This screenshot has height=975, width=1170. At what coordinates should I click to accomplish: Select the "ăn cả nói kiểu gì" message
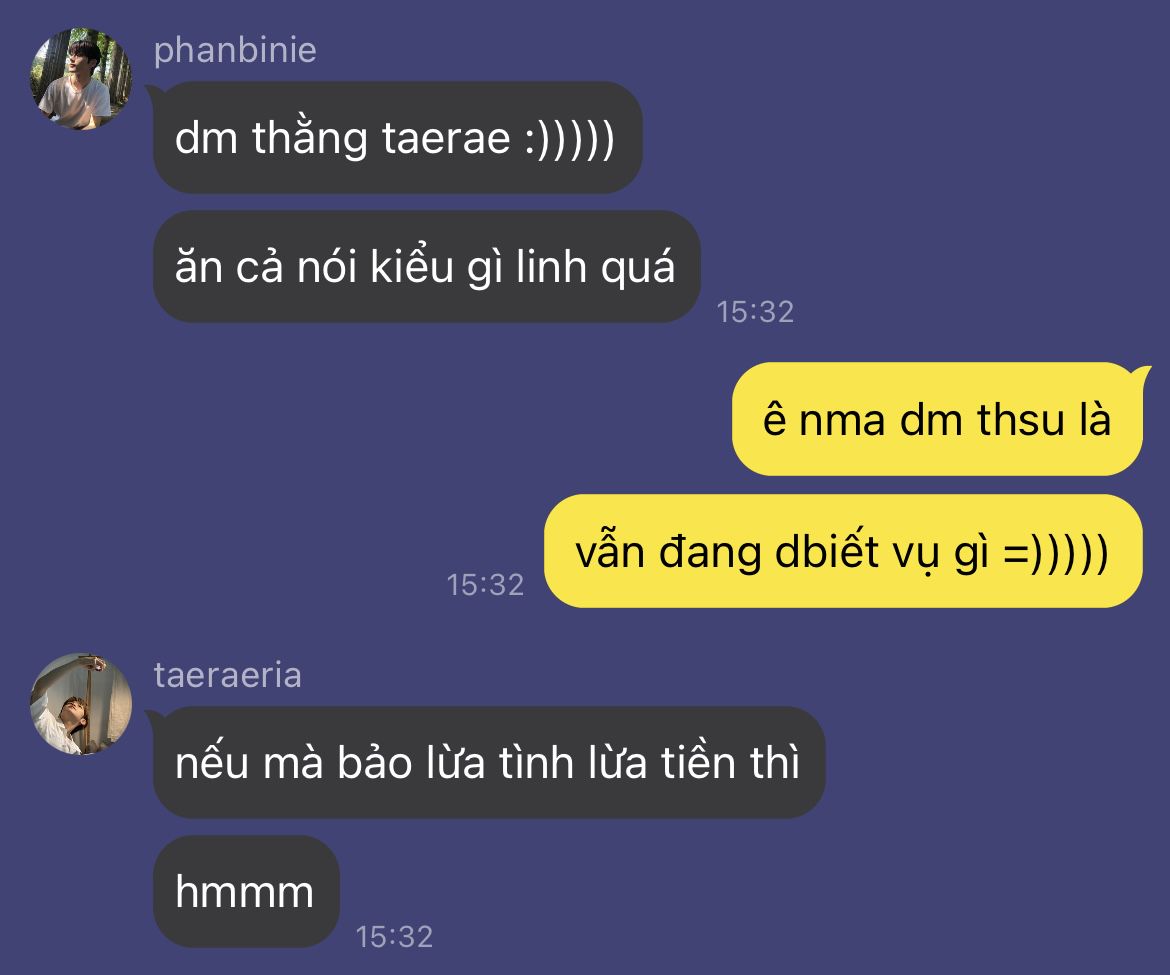coord(425,267)
